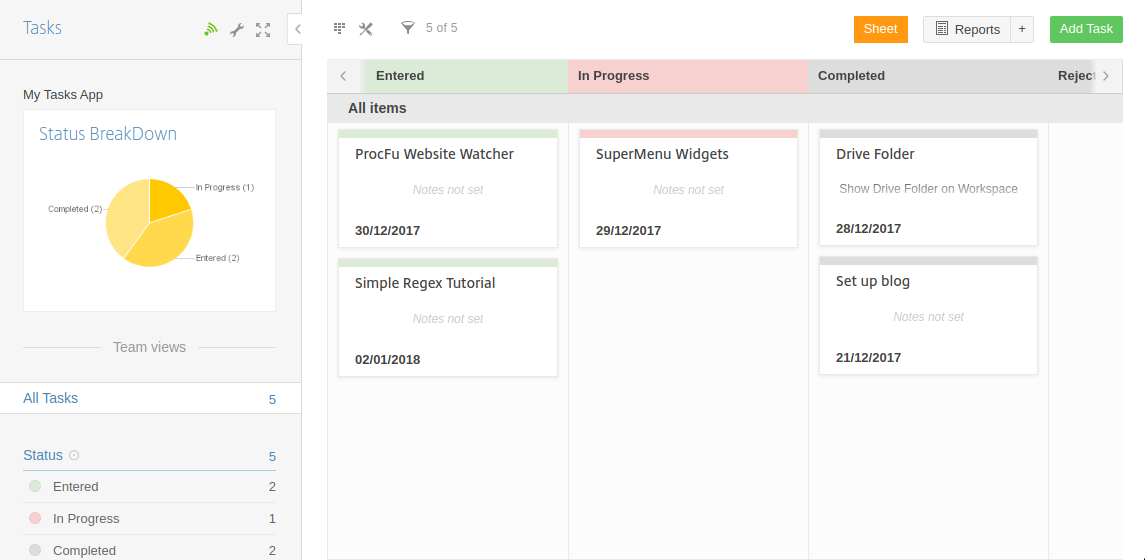The width and height of the screenshot is (1145, 560).
Task: Click the crossed tools icon in toolbar
Action: coord(366,29)
